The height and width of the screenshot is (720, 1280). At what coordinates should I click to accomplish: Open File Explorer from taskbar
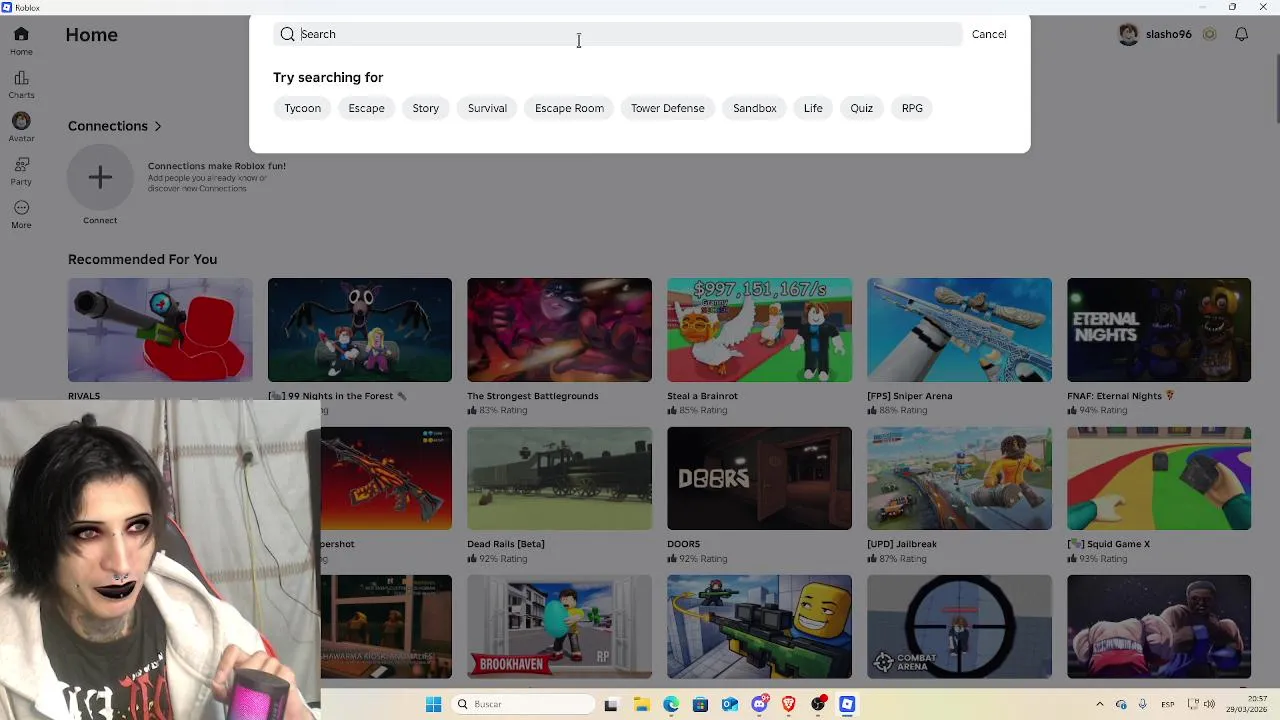(x=641, y=704)
